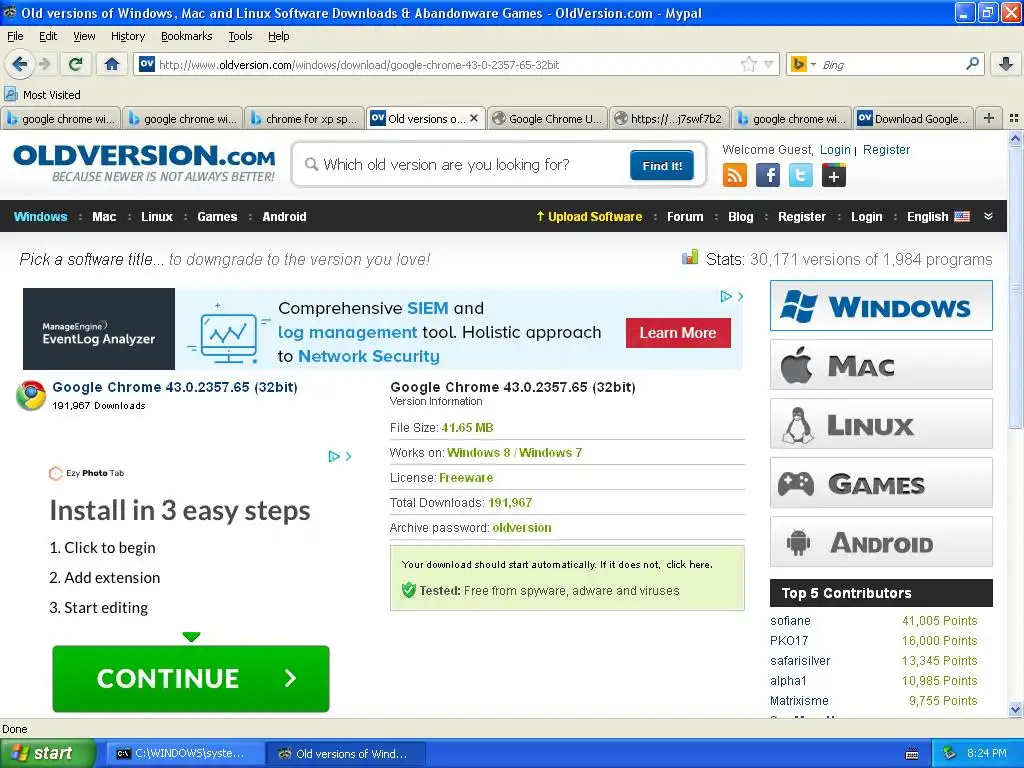This screenshot has width=1024, height=768.
Task: Open contributor sofiane's profile
Action: (790, 620)
